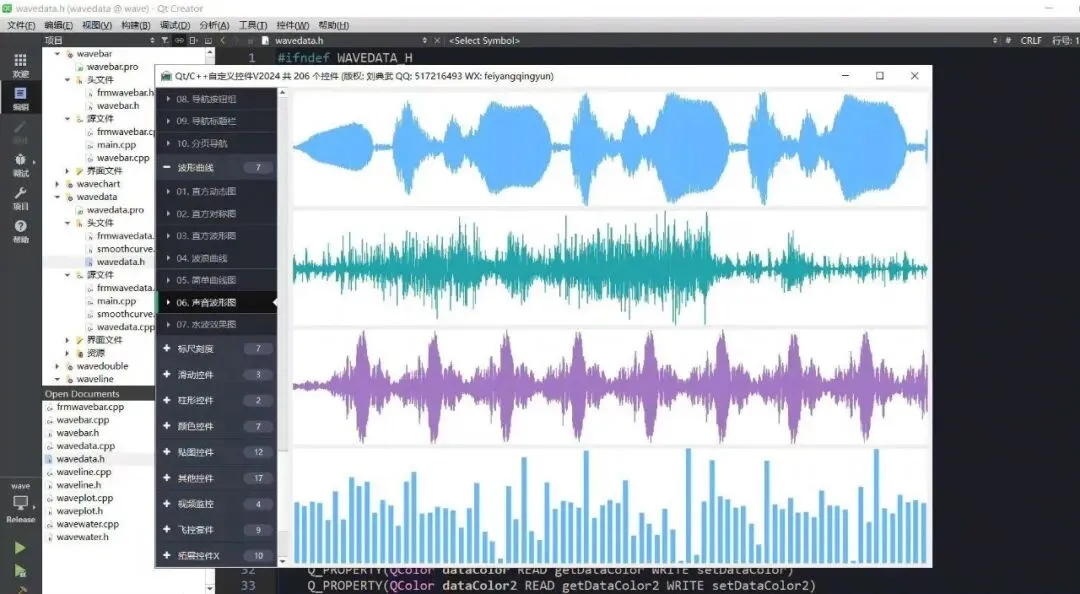Open wavewater.cpp in Open Documents list
This screenshot has height=594, width=1080.
coord(87,524)
